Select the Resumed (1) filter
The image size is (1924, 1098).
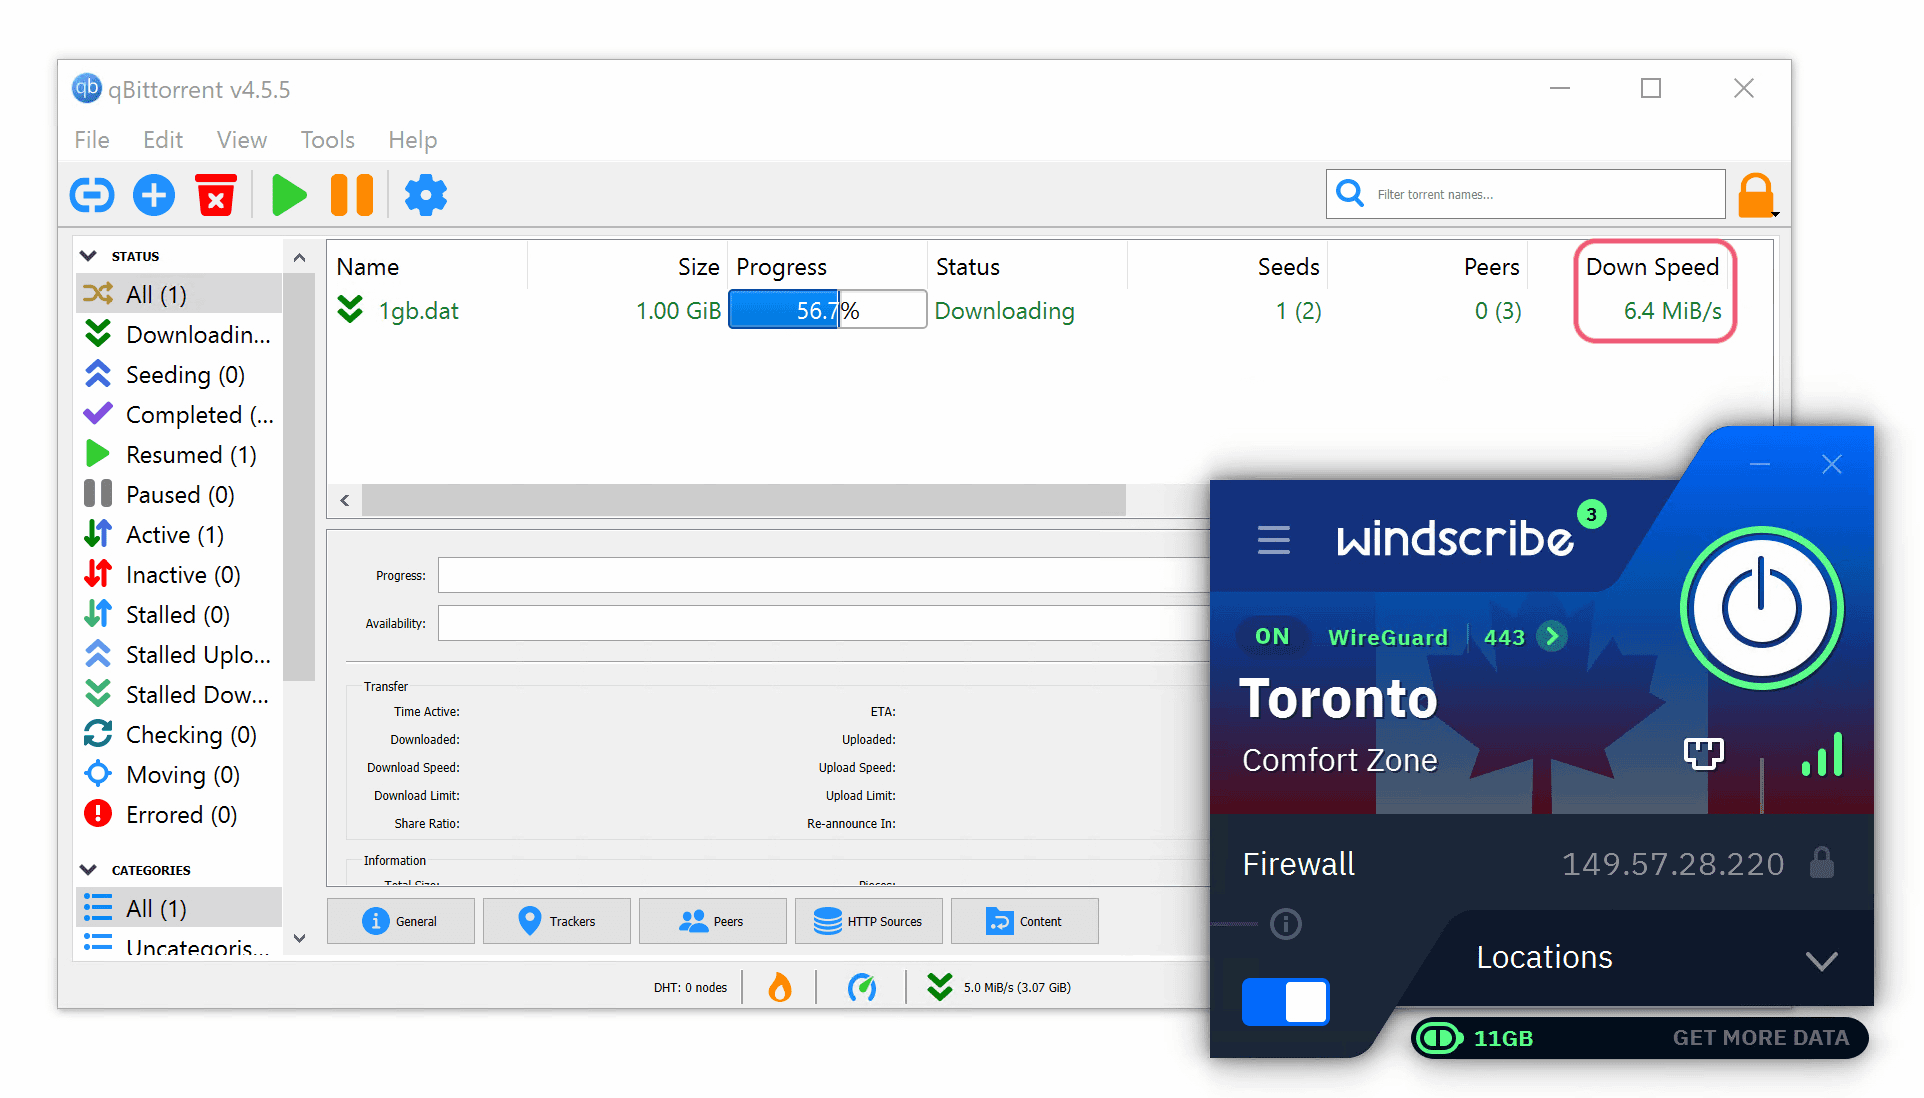(x=179, y=454)
